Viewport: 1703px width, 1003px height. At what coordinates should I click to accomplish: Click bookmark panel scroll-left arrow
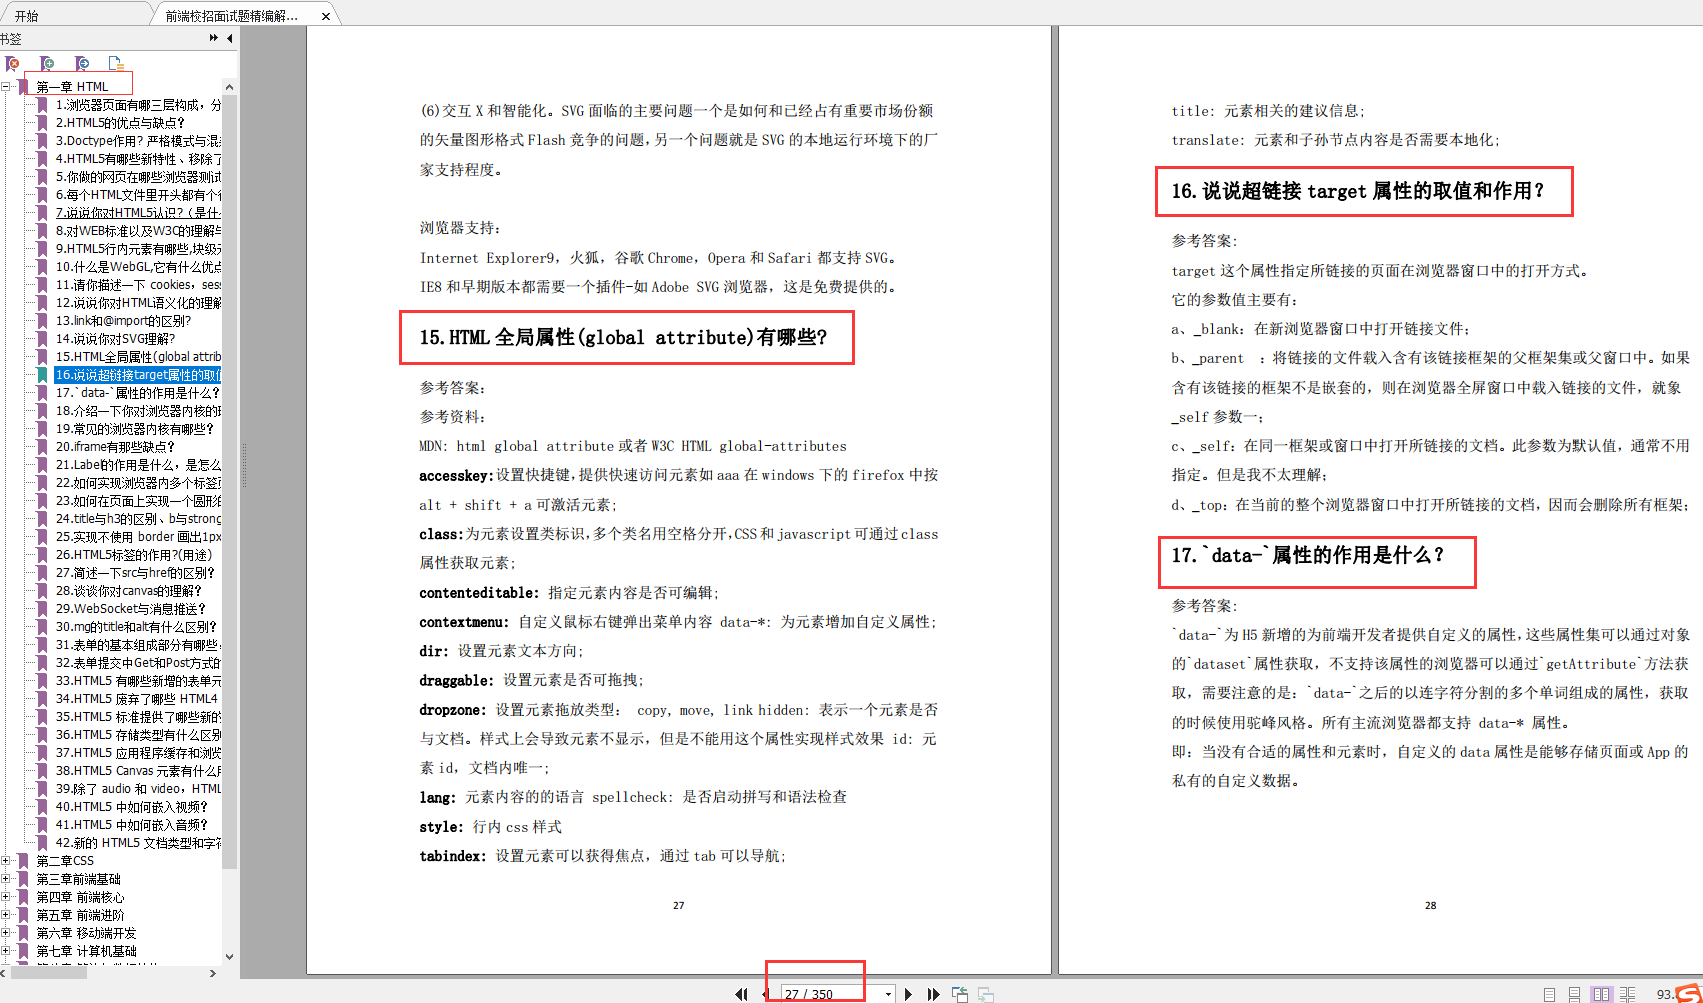pos(3,972)
